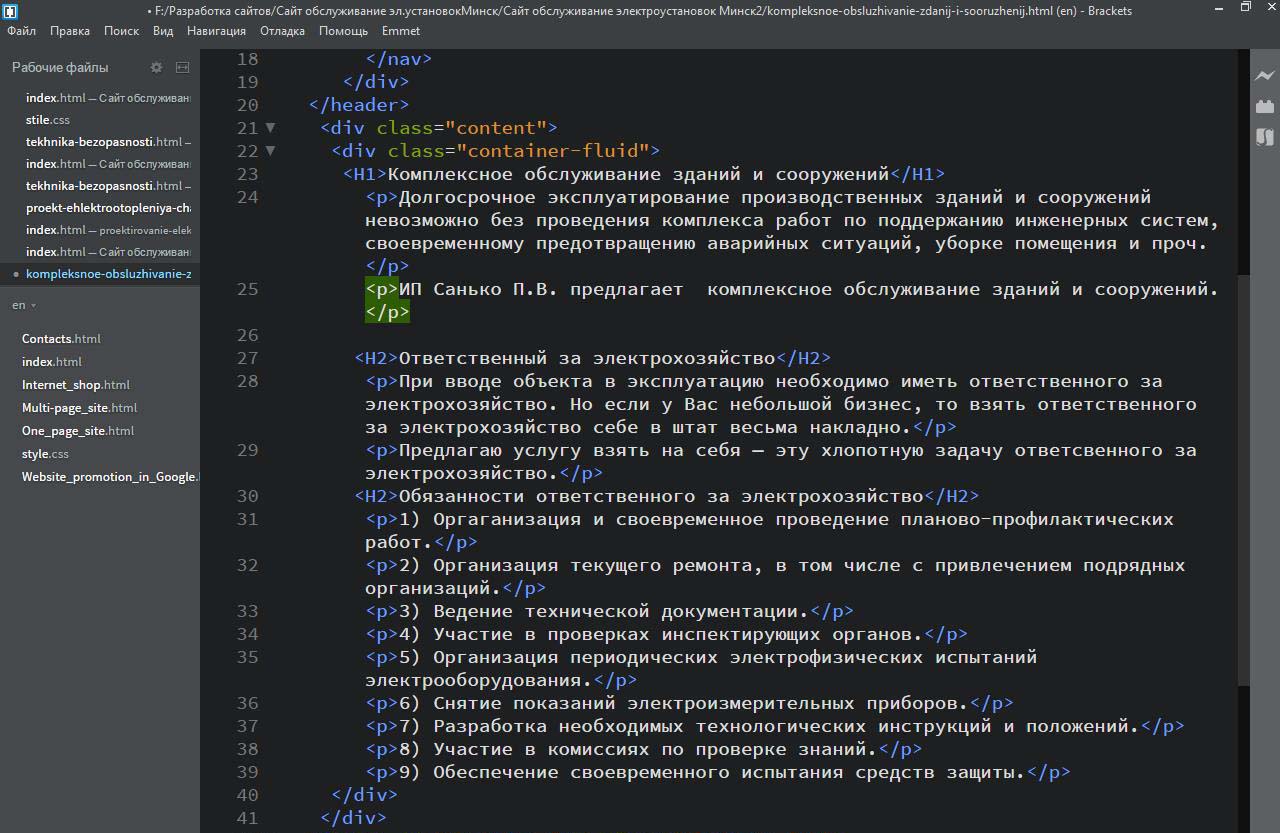Image resolution: width=1280 pixels, height=833 pixels.
Task: Select proekt-ehlektrootopleniya file in working files
Action: click(107, 208)
